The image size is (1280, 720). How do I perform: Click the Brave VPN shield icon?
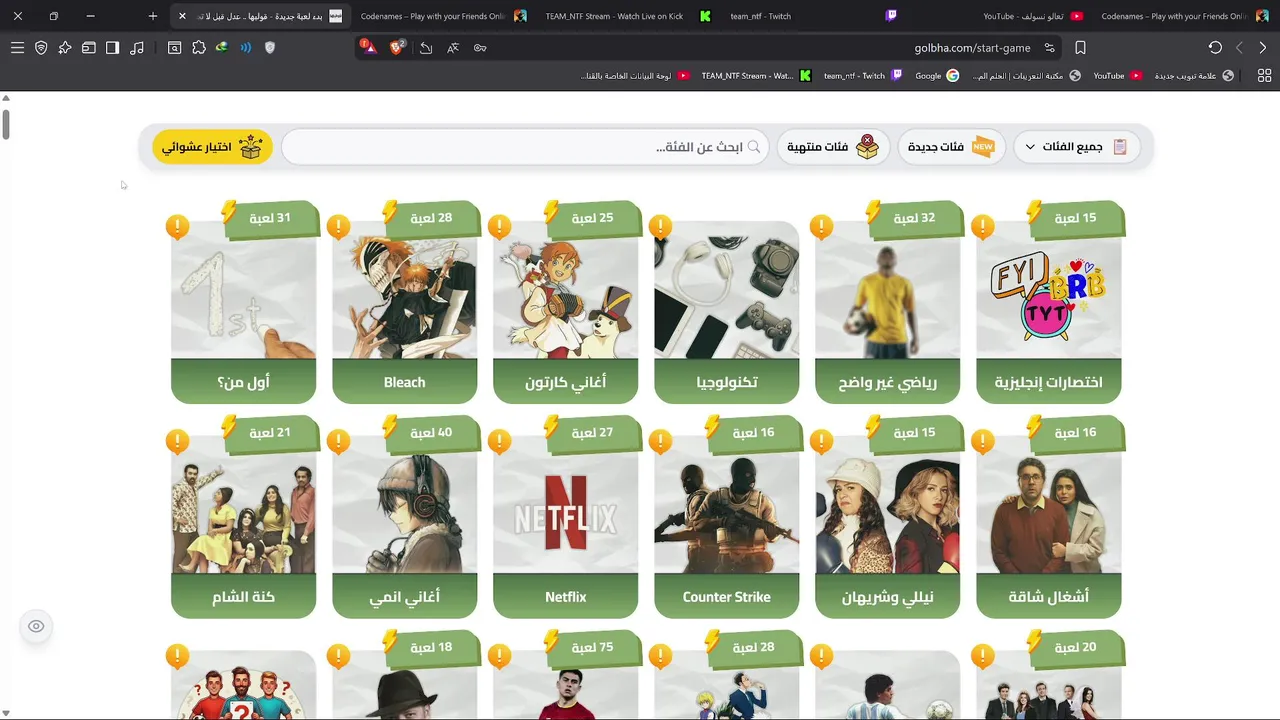(x=41, y=48)
